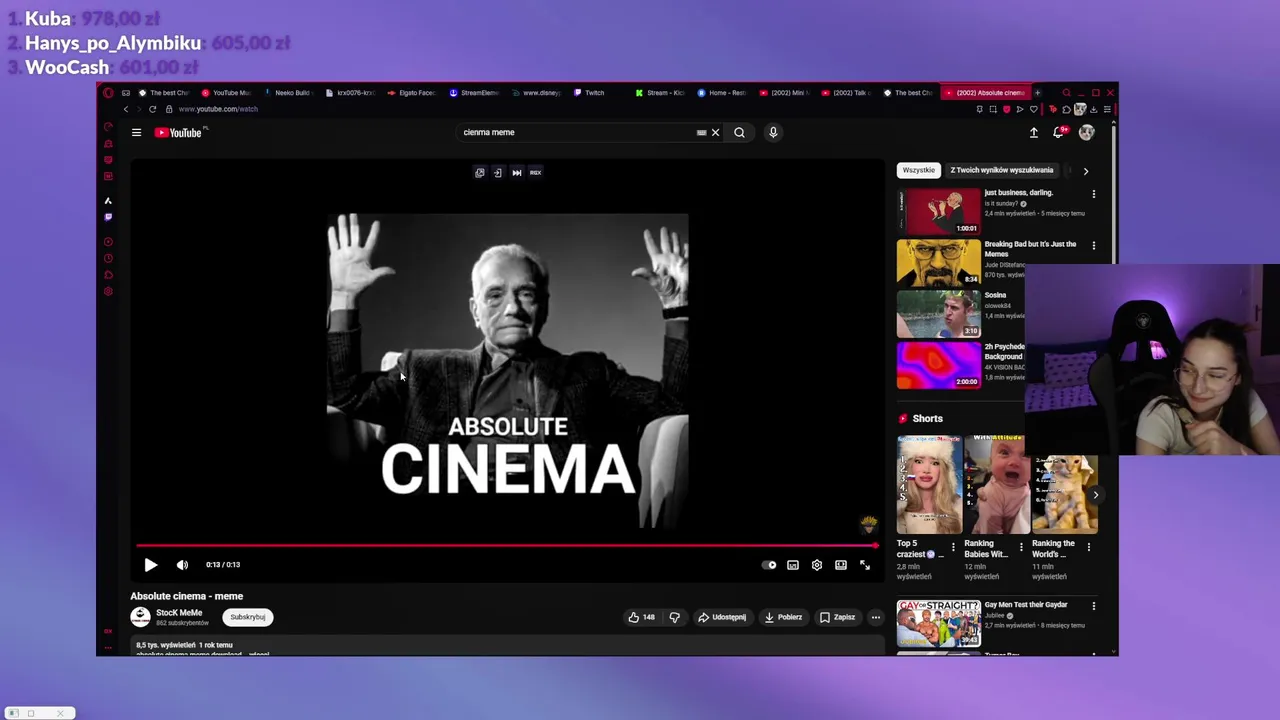Play the video again

(x=151, y=565)
